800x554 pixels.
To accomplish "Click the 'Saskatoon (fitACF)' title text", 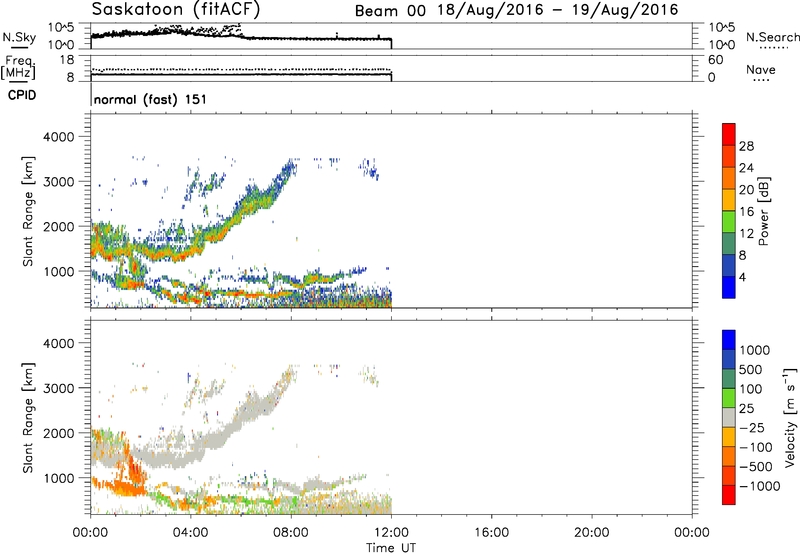I will click(176, 10).
